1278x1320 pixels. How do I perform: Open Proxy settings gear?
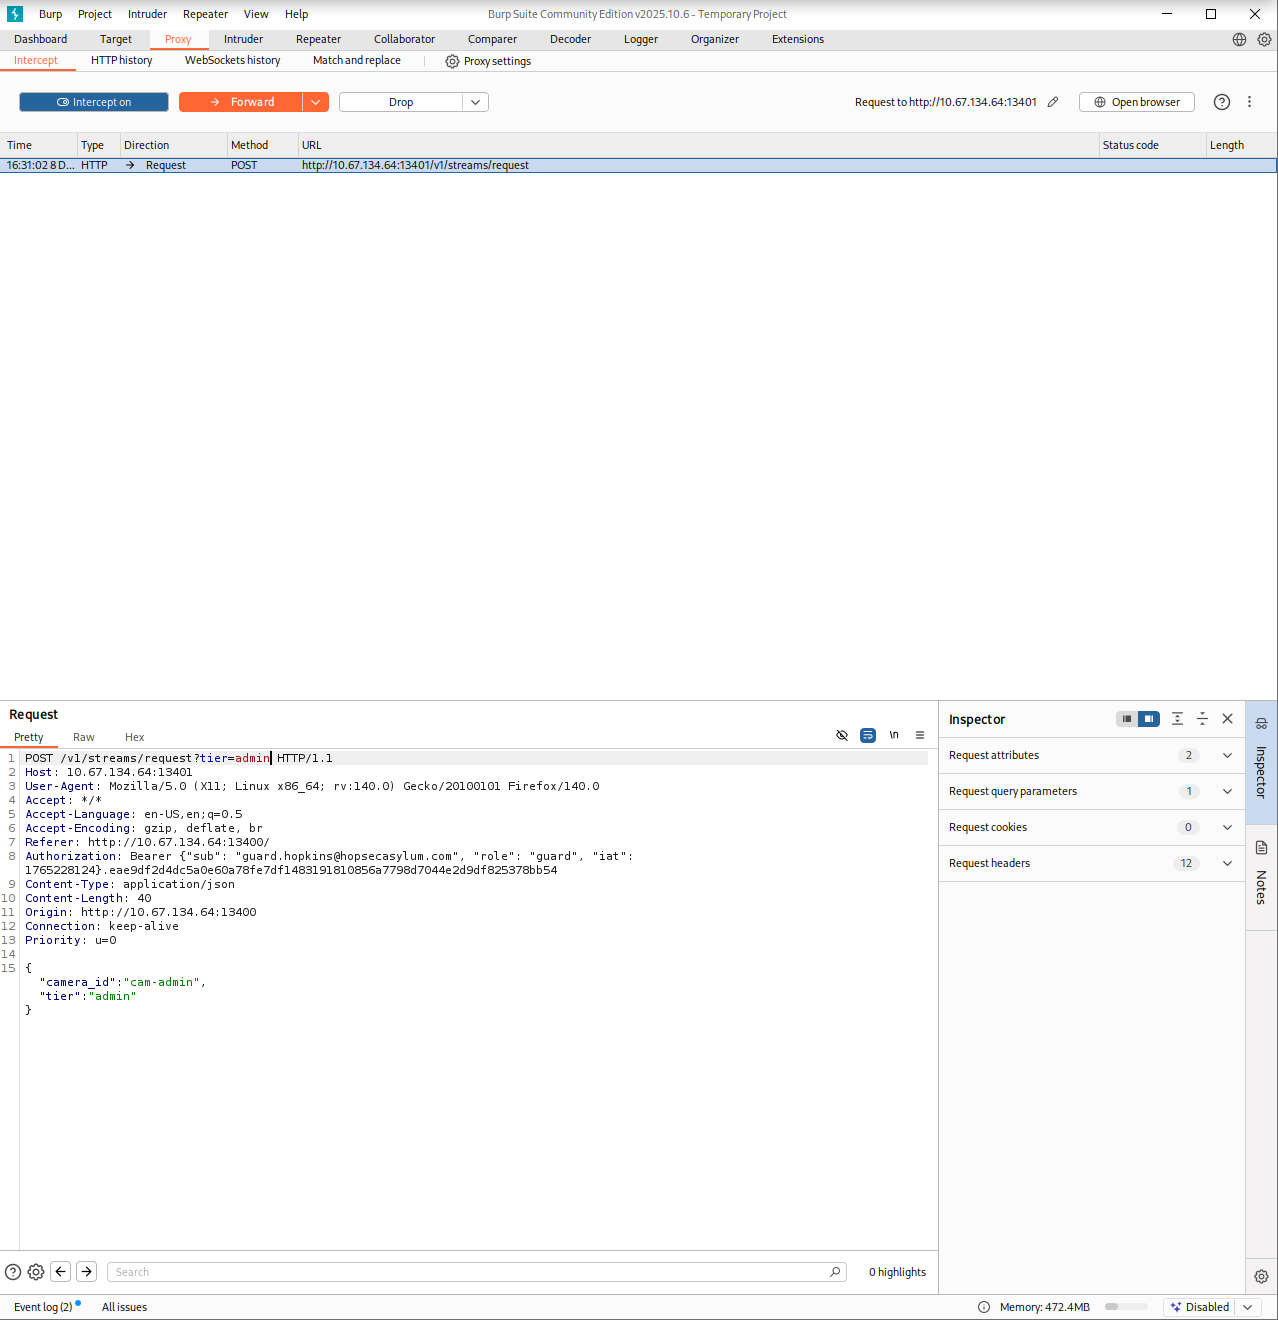[488, 61]
